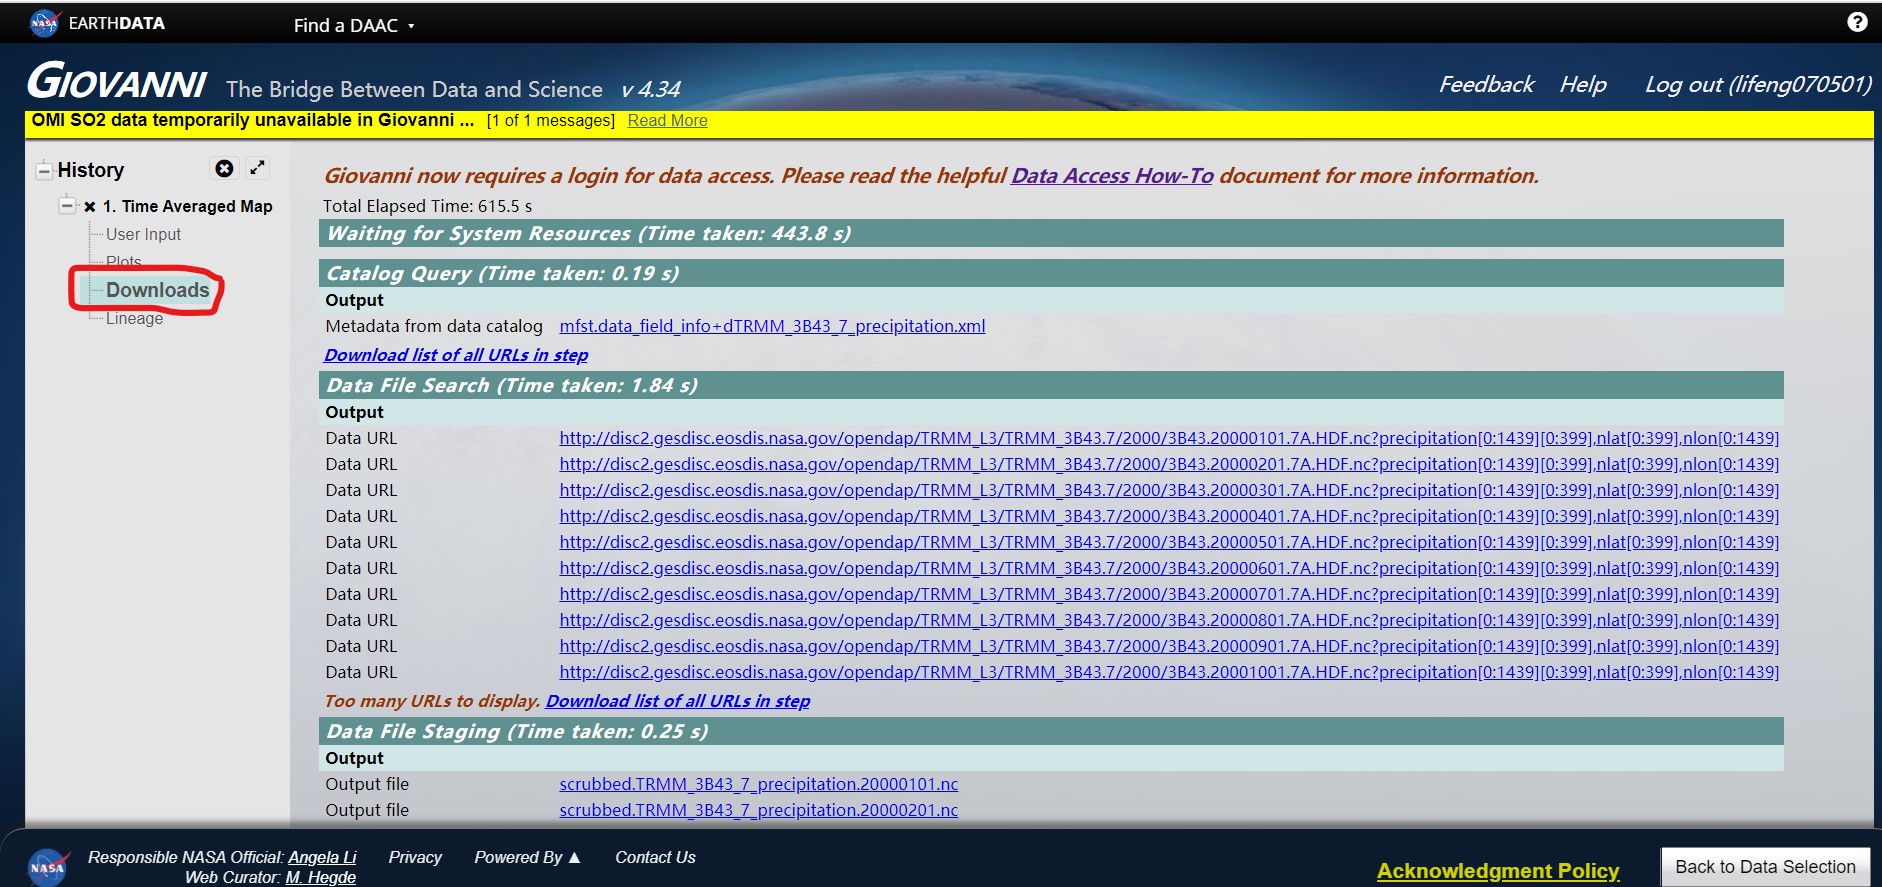Image resolution: width=1882 pixels, height=887 pixels.
Task: Download scrubbed.TRMM_3B43_7_precipitation.20000101.nc
Action: pos(758,784)
